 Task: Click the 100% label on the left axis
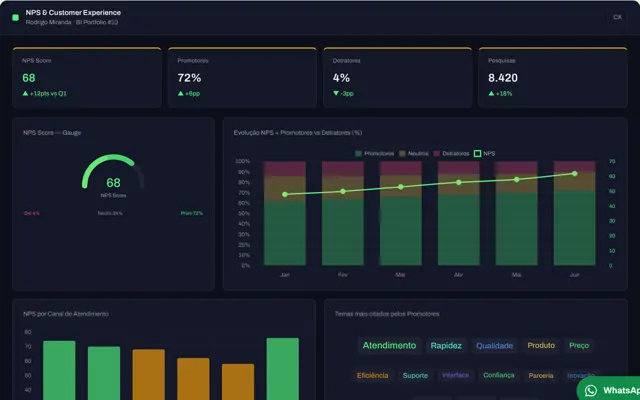coord(242,161)
